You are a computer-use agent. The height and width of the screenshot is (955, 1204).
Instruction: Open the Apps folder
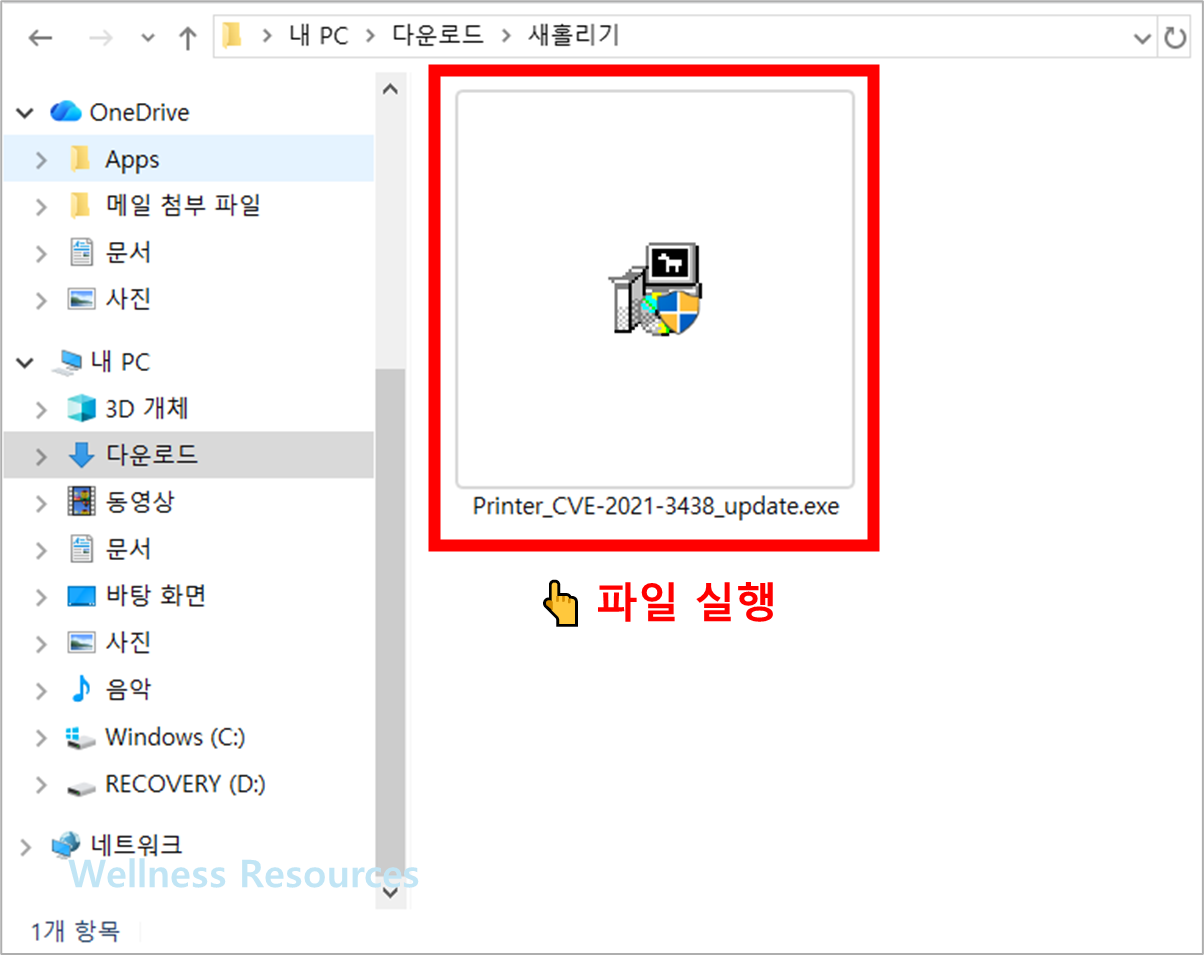(132, 159)
